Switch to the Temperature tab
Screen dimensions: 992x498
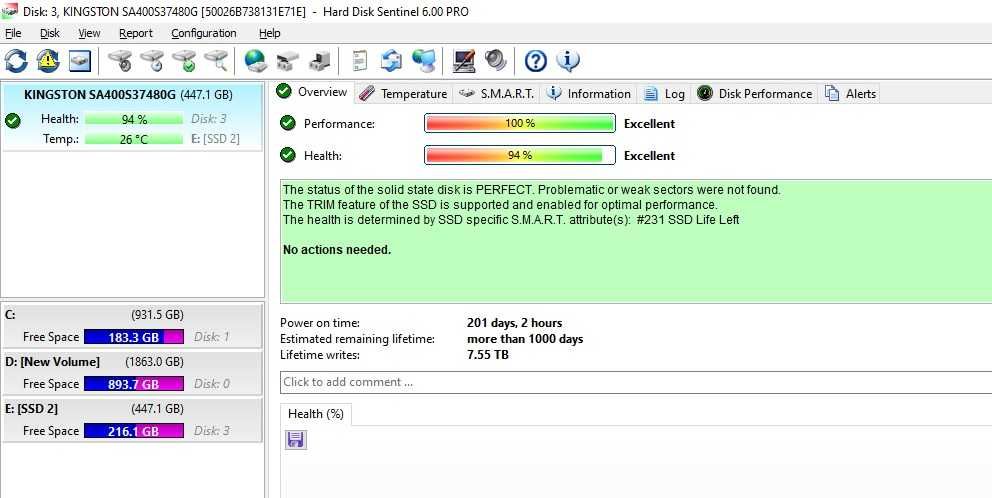coord(402,94)
